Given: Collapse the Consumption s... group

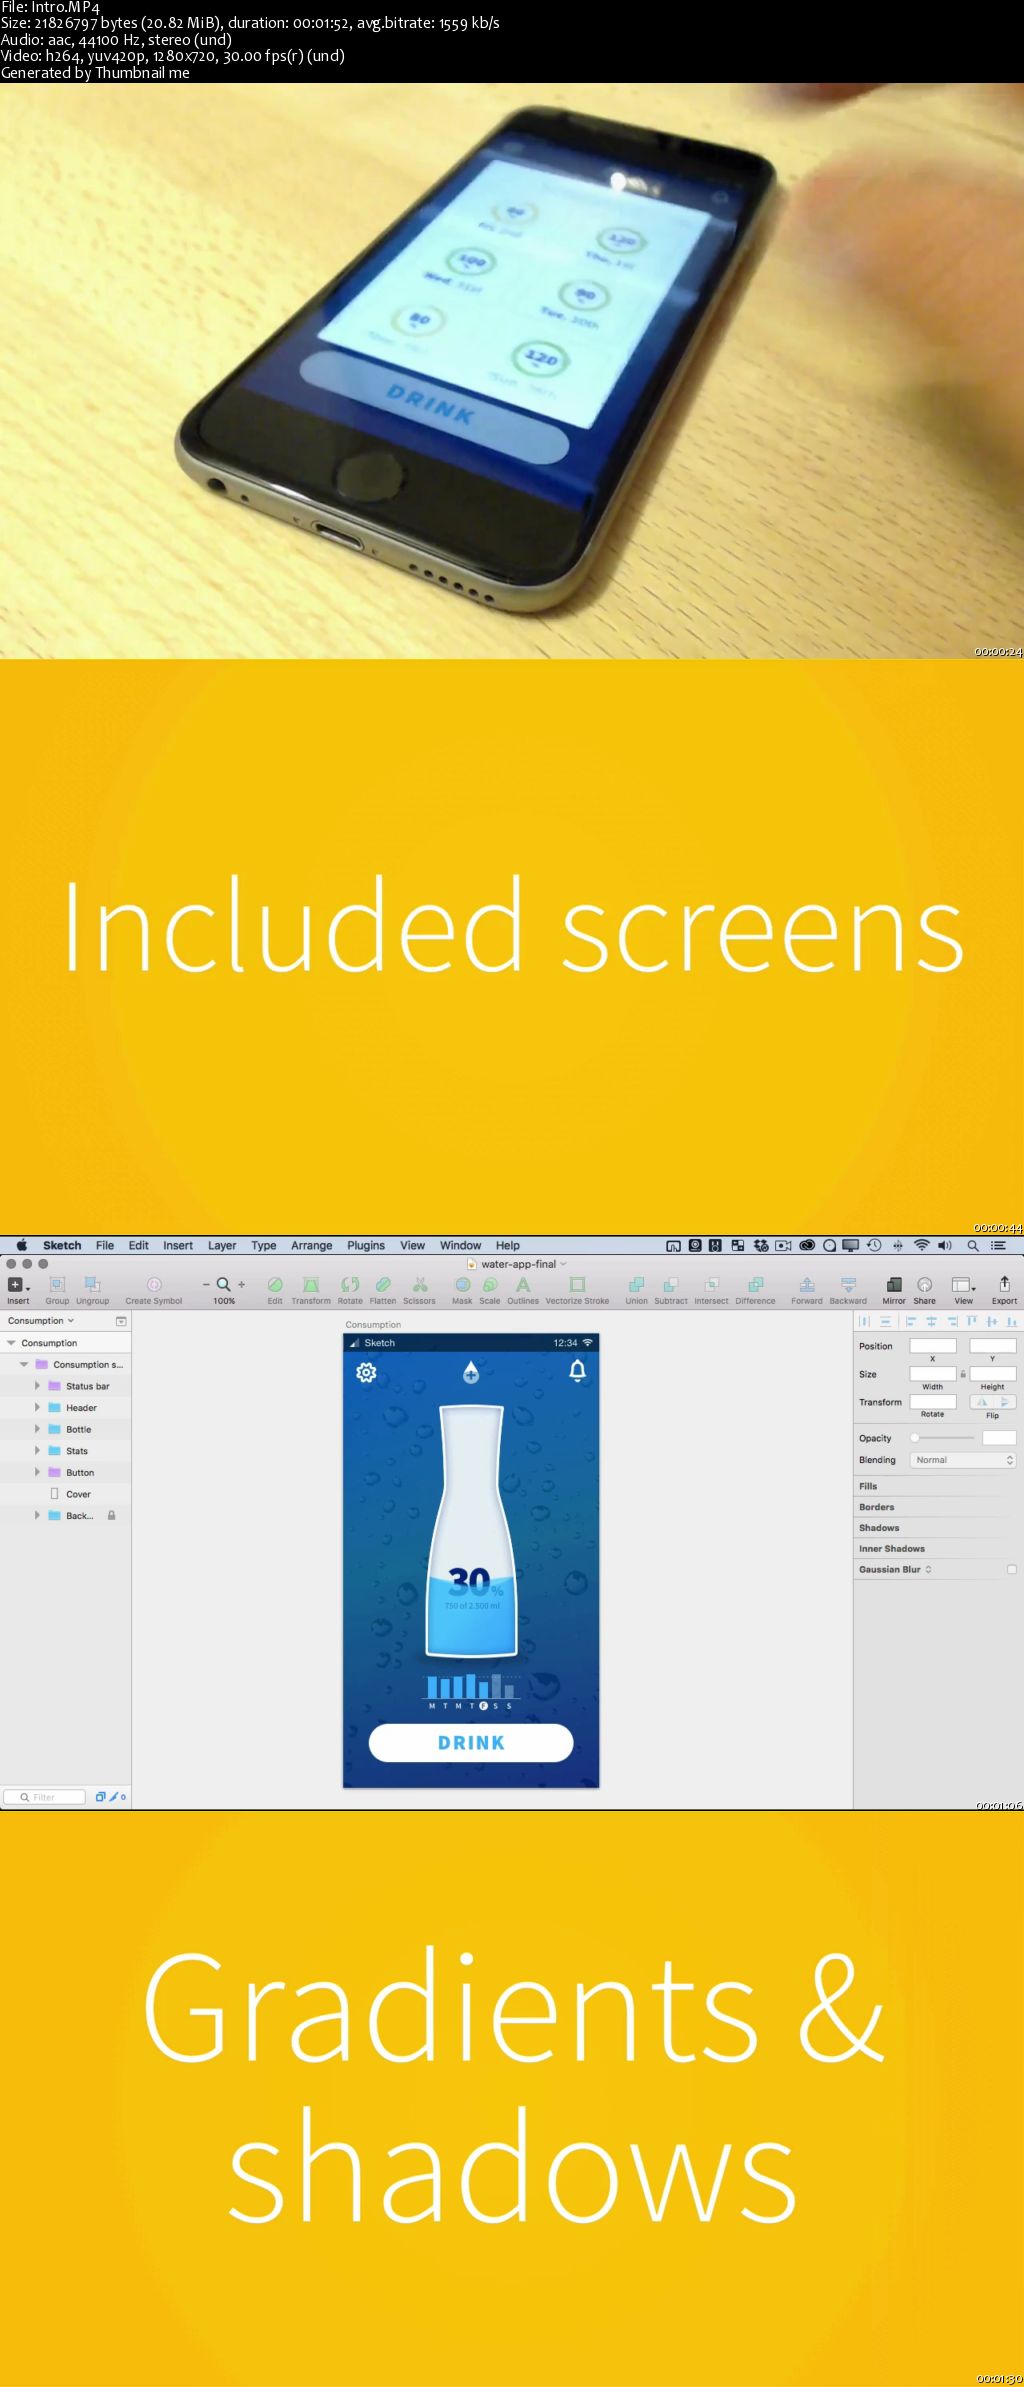Looking at the screenshot, I should pyautogui.click(x=24, y=1365).
